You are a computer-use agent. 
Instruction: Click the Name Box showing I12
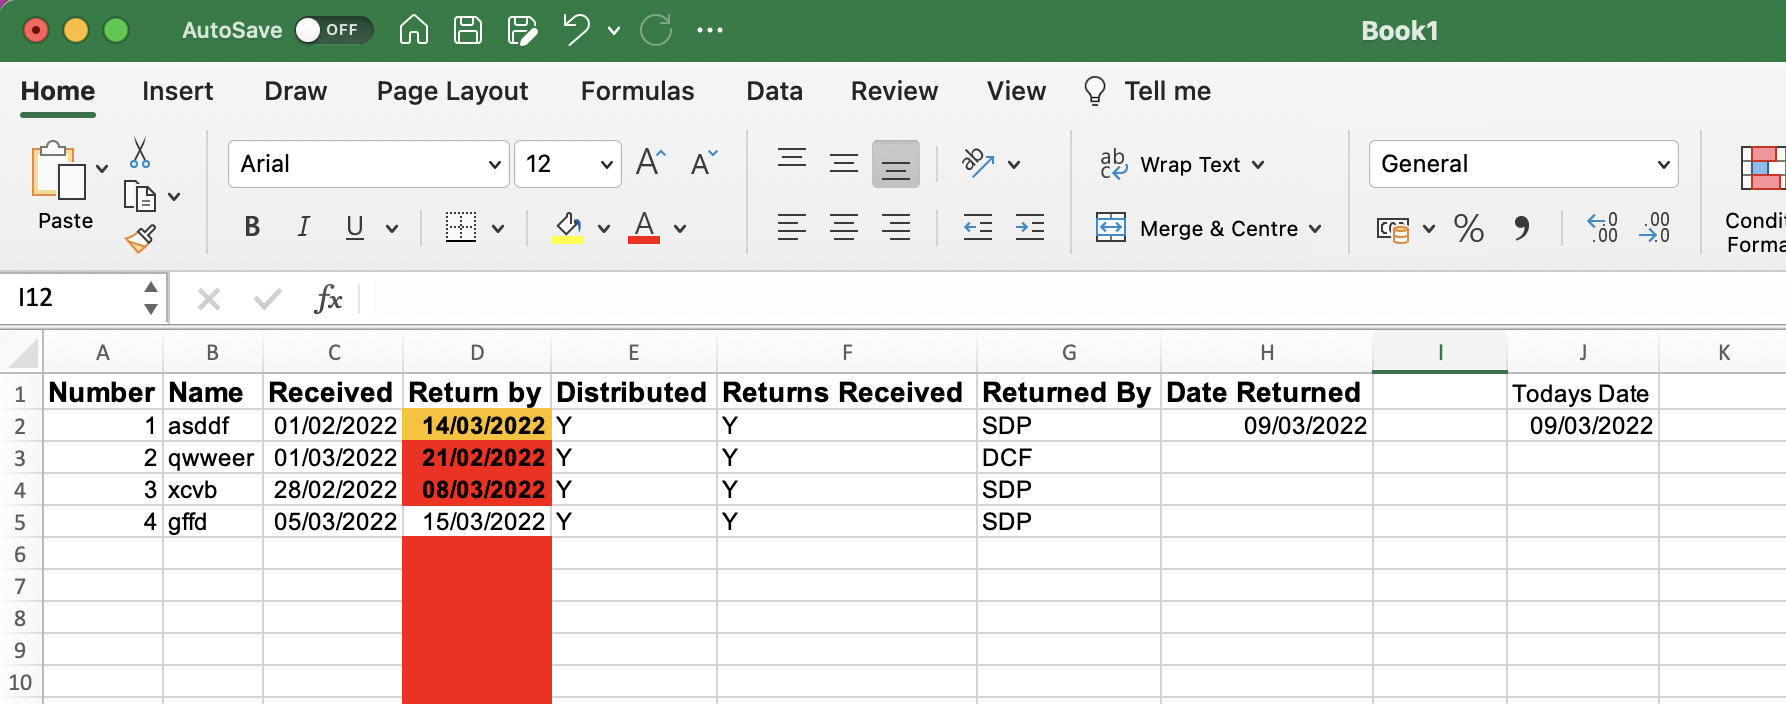click(x=75, y=298)
